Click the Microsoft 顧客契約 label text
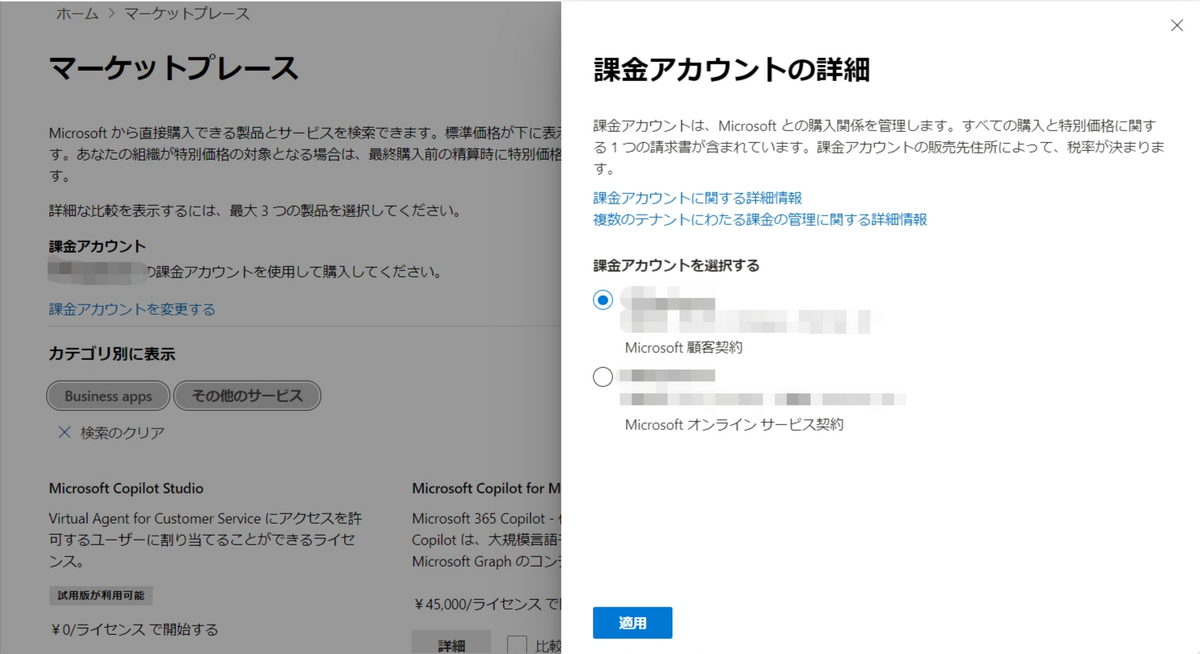The height and width of the screenshot is (654, 1200). (685, 350)
